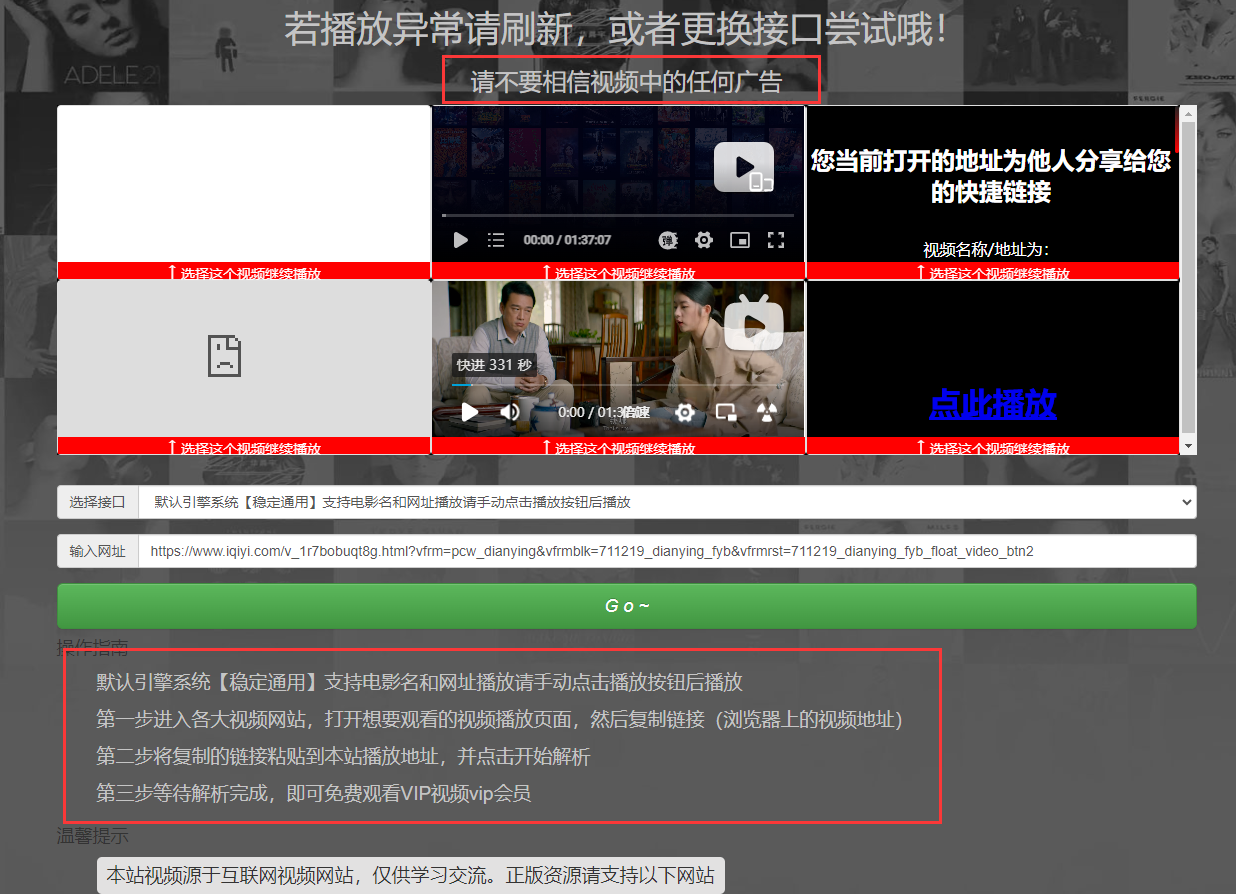Image resolution: width=1236 pixels, height=894 pixels.
Task: Click the 第三步等待解析完成 instruction line
Action: (313, 794)
